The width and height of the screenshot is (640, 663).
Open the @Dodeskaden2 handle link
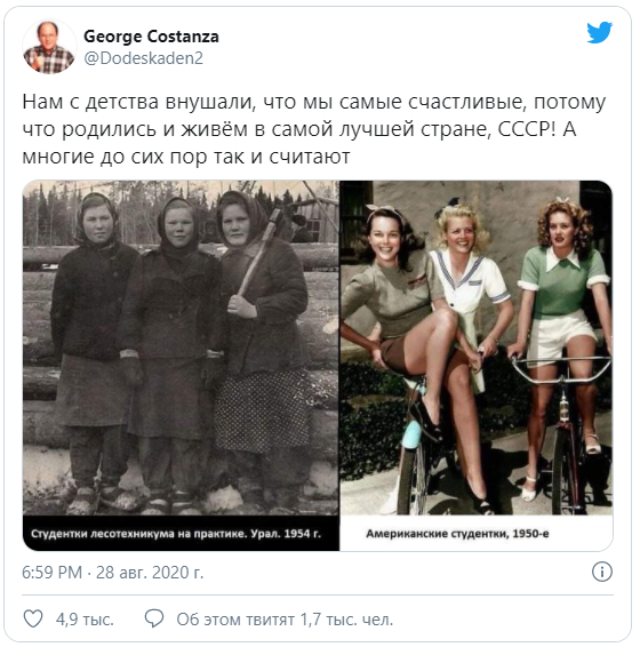point(144,58)
